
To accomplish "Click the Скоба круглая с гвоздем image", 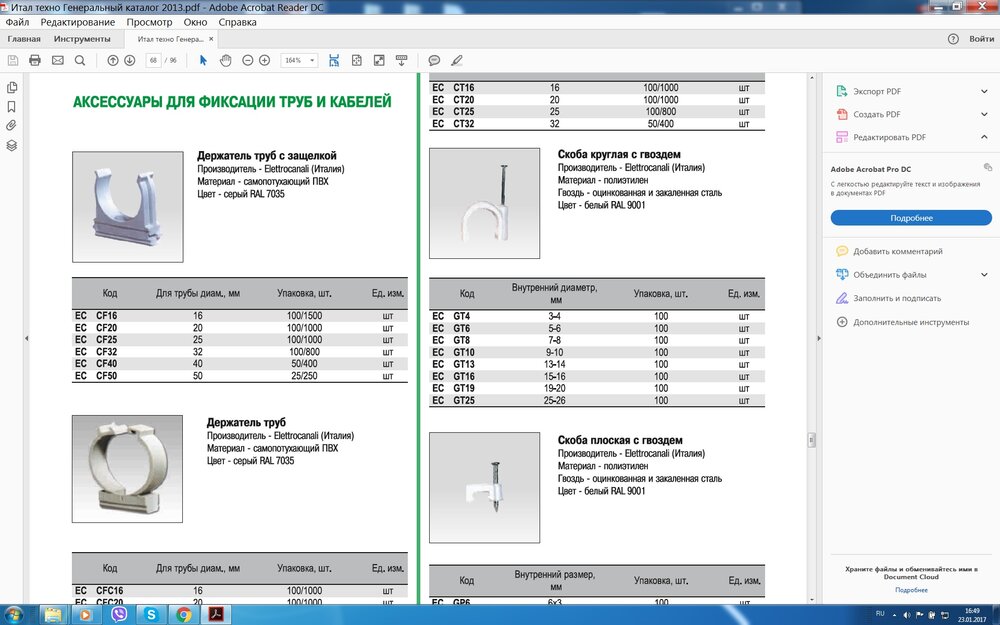I will pyautogui.click(x=484, y=203).
